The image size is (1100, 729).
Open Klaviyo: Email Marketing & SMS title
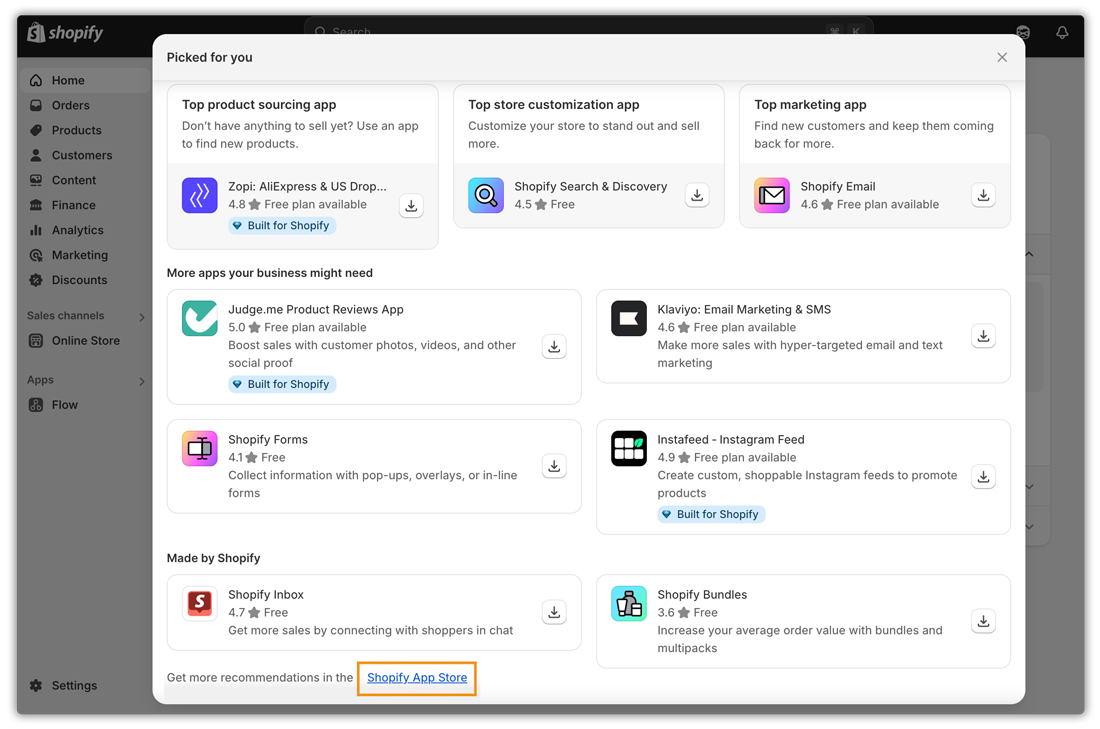(744, 309)
